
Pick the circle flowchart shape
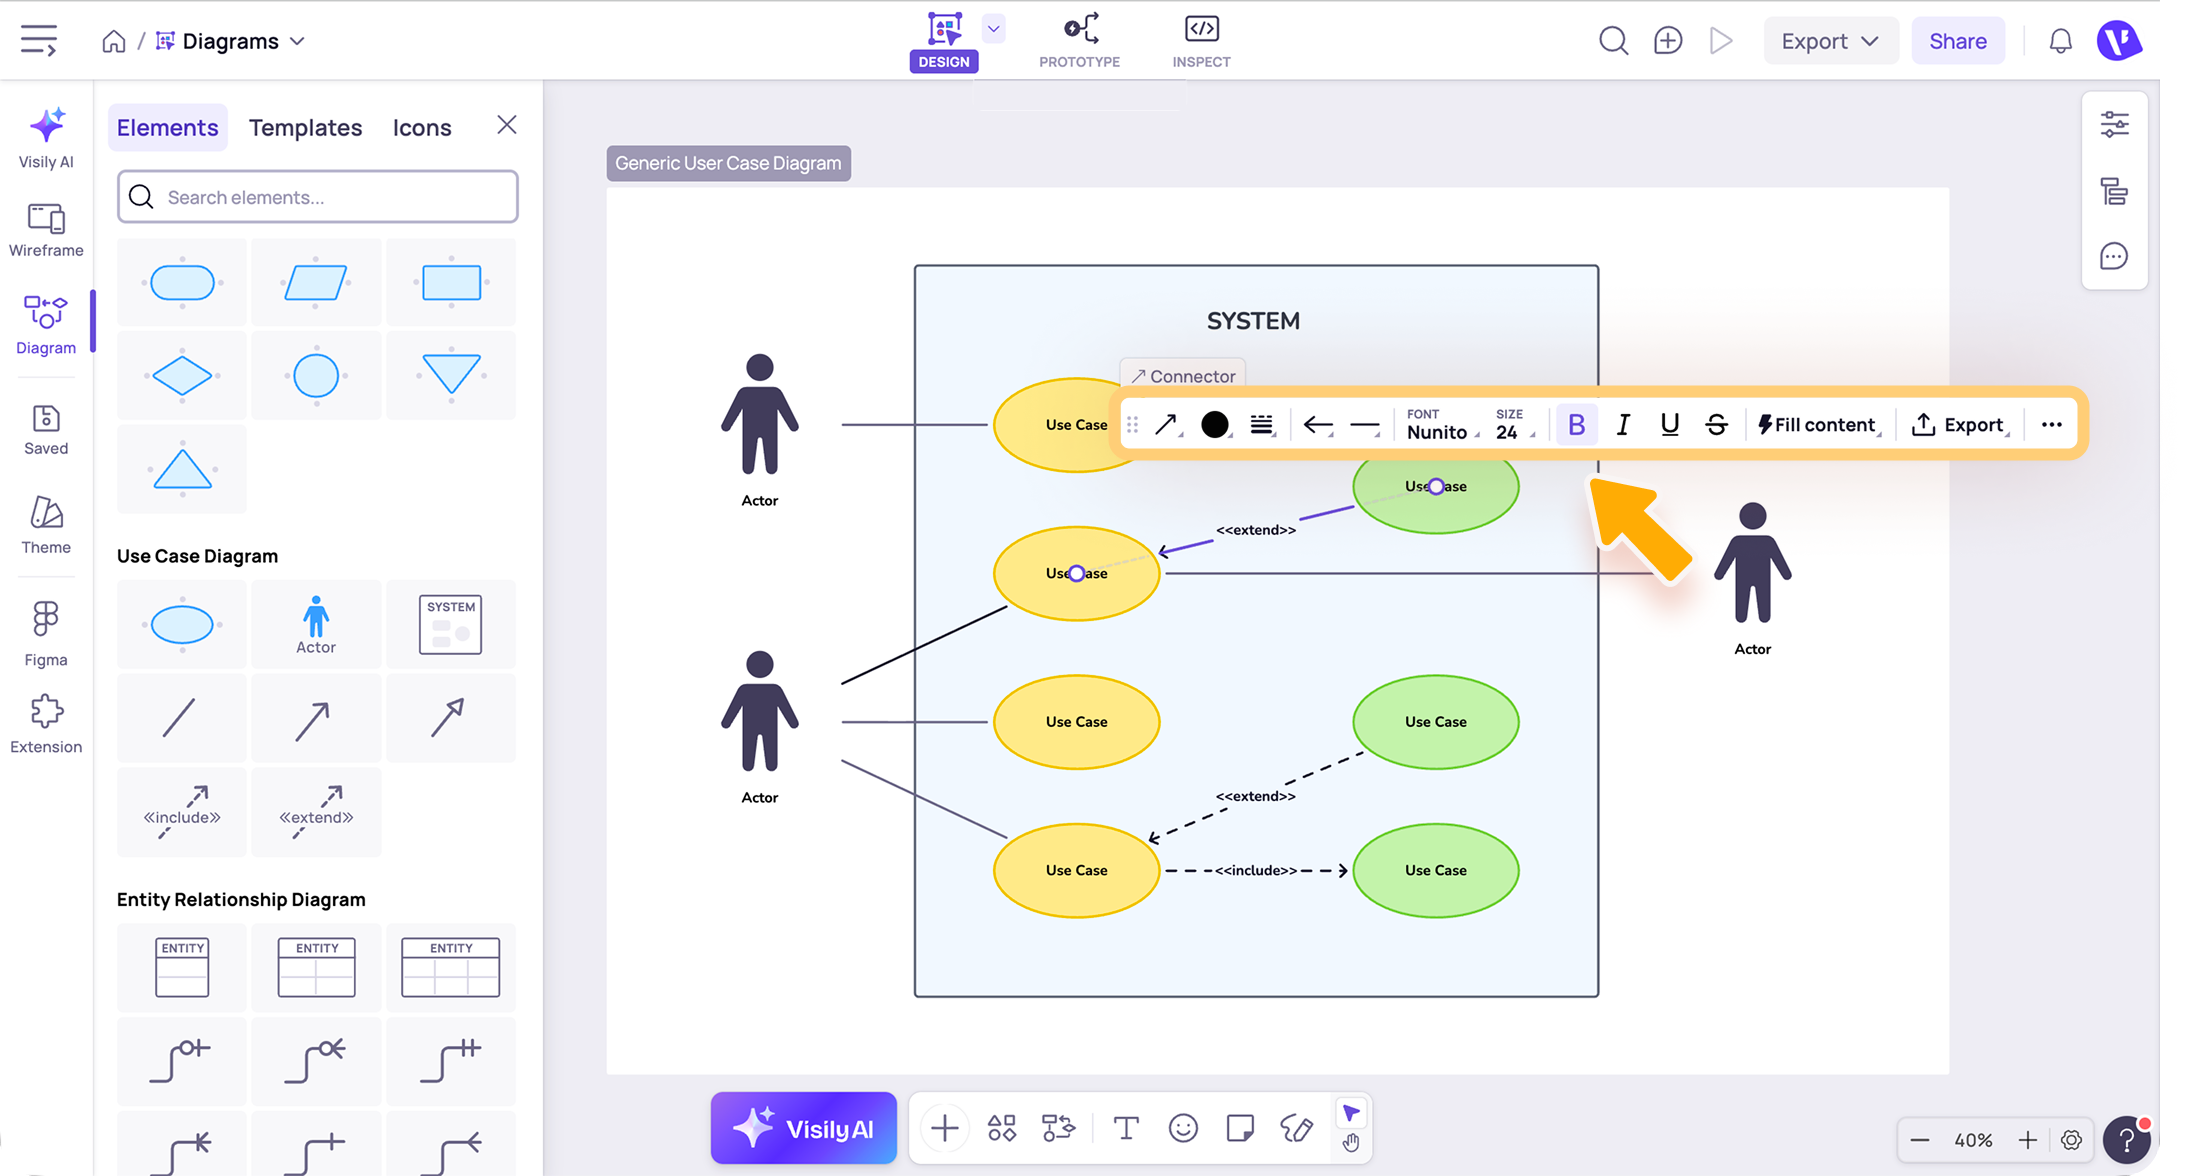point(316,376)
